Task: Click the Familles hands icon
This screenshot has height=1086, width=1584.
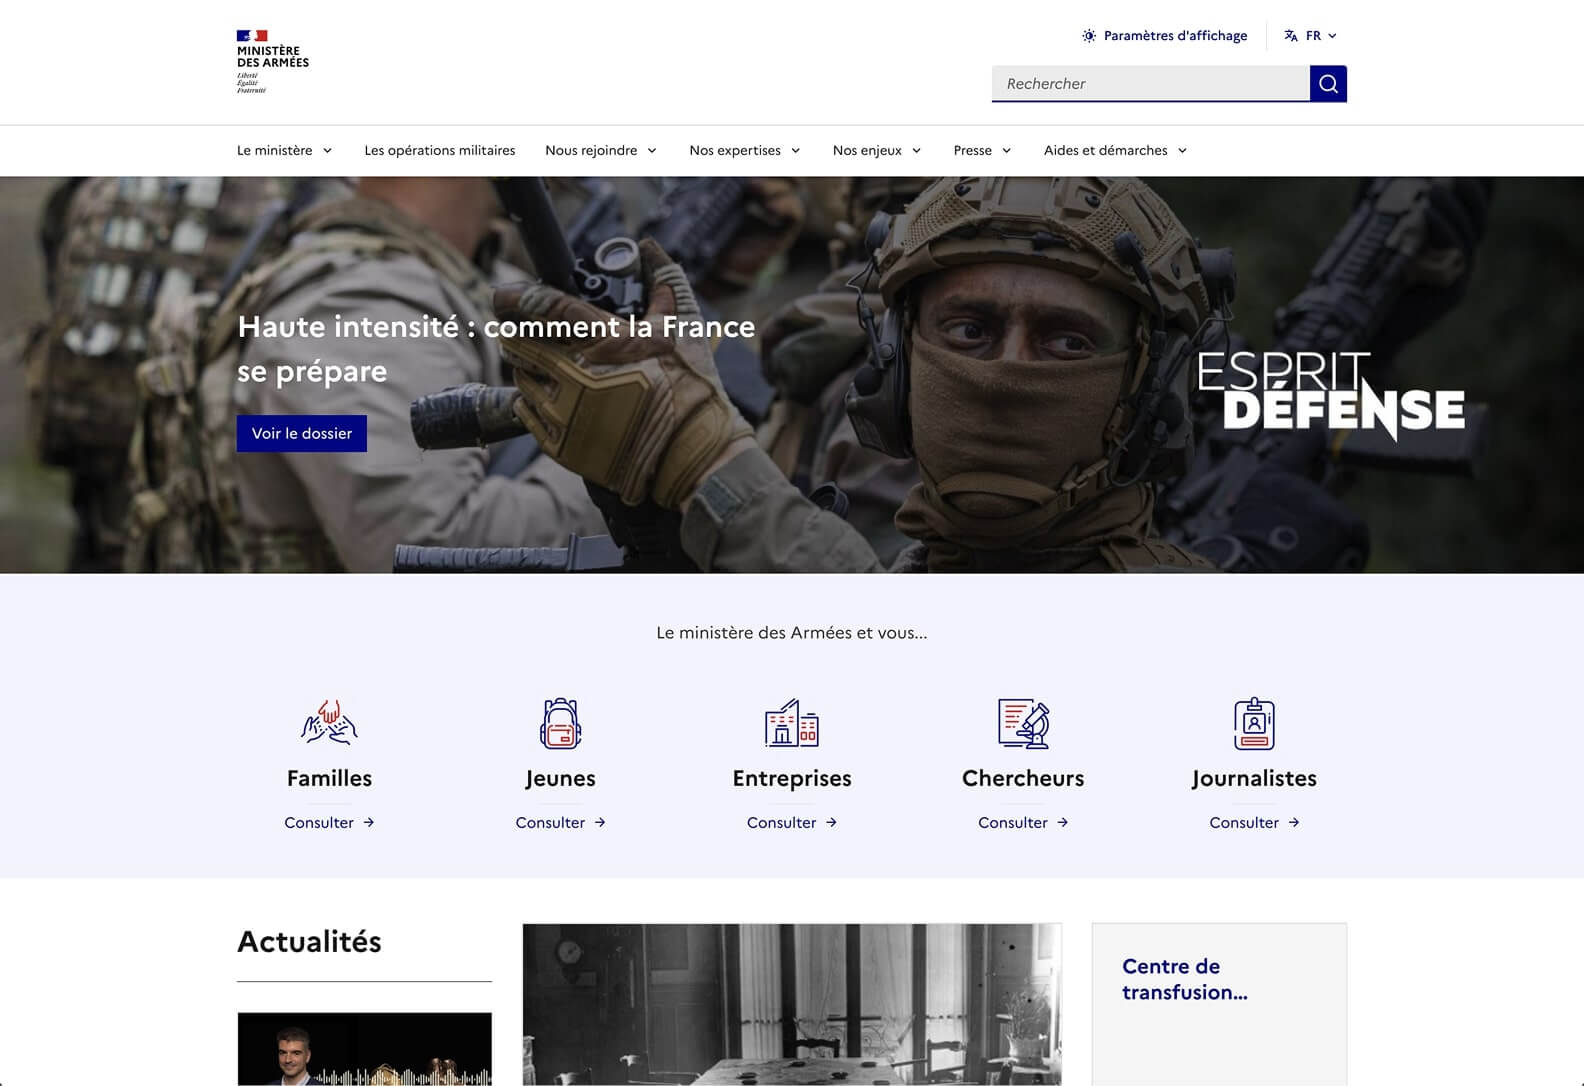Action: click(329, 723)
